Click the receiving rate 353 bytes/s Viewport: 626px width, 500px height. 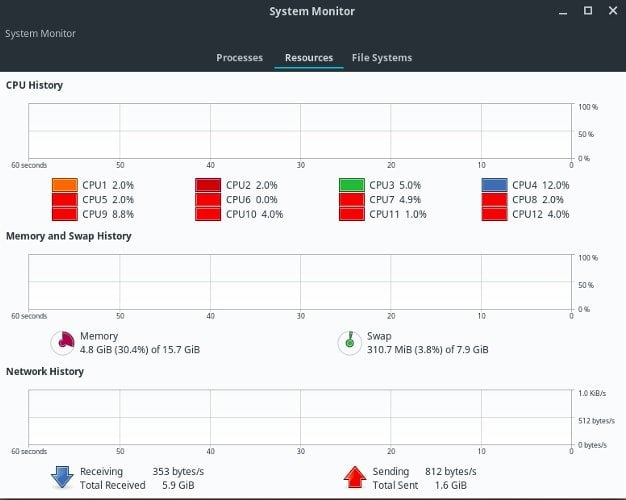[x=178, y=472]
